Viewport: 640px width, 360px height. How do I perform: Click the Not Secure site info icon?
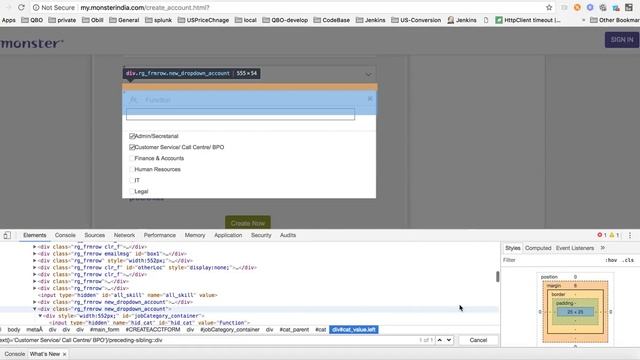coord(36,7)
